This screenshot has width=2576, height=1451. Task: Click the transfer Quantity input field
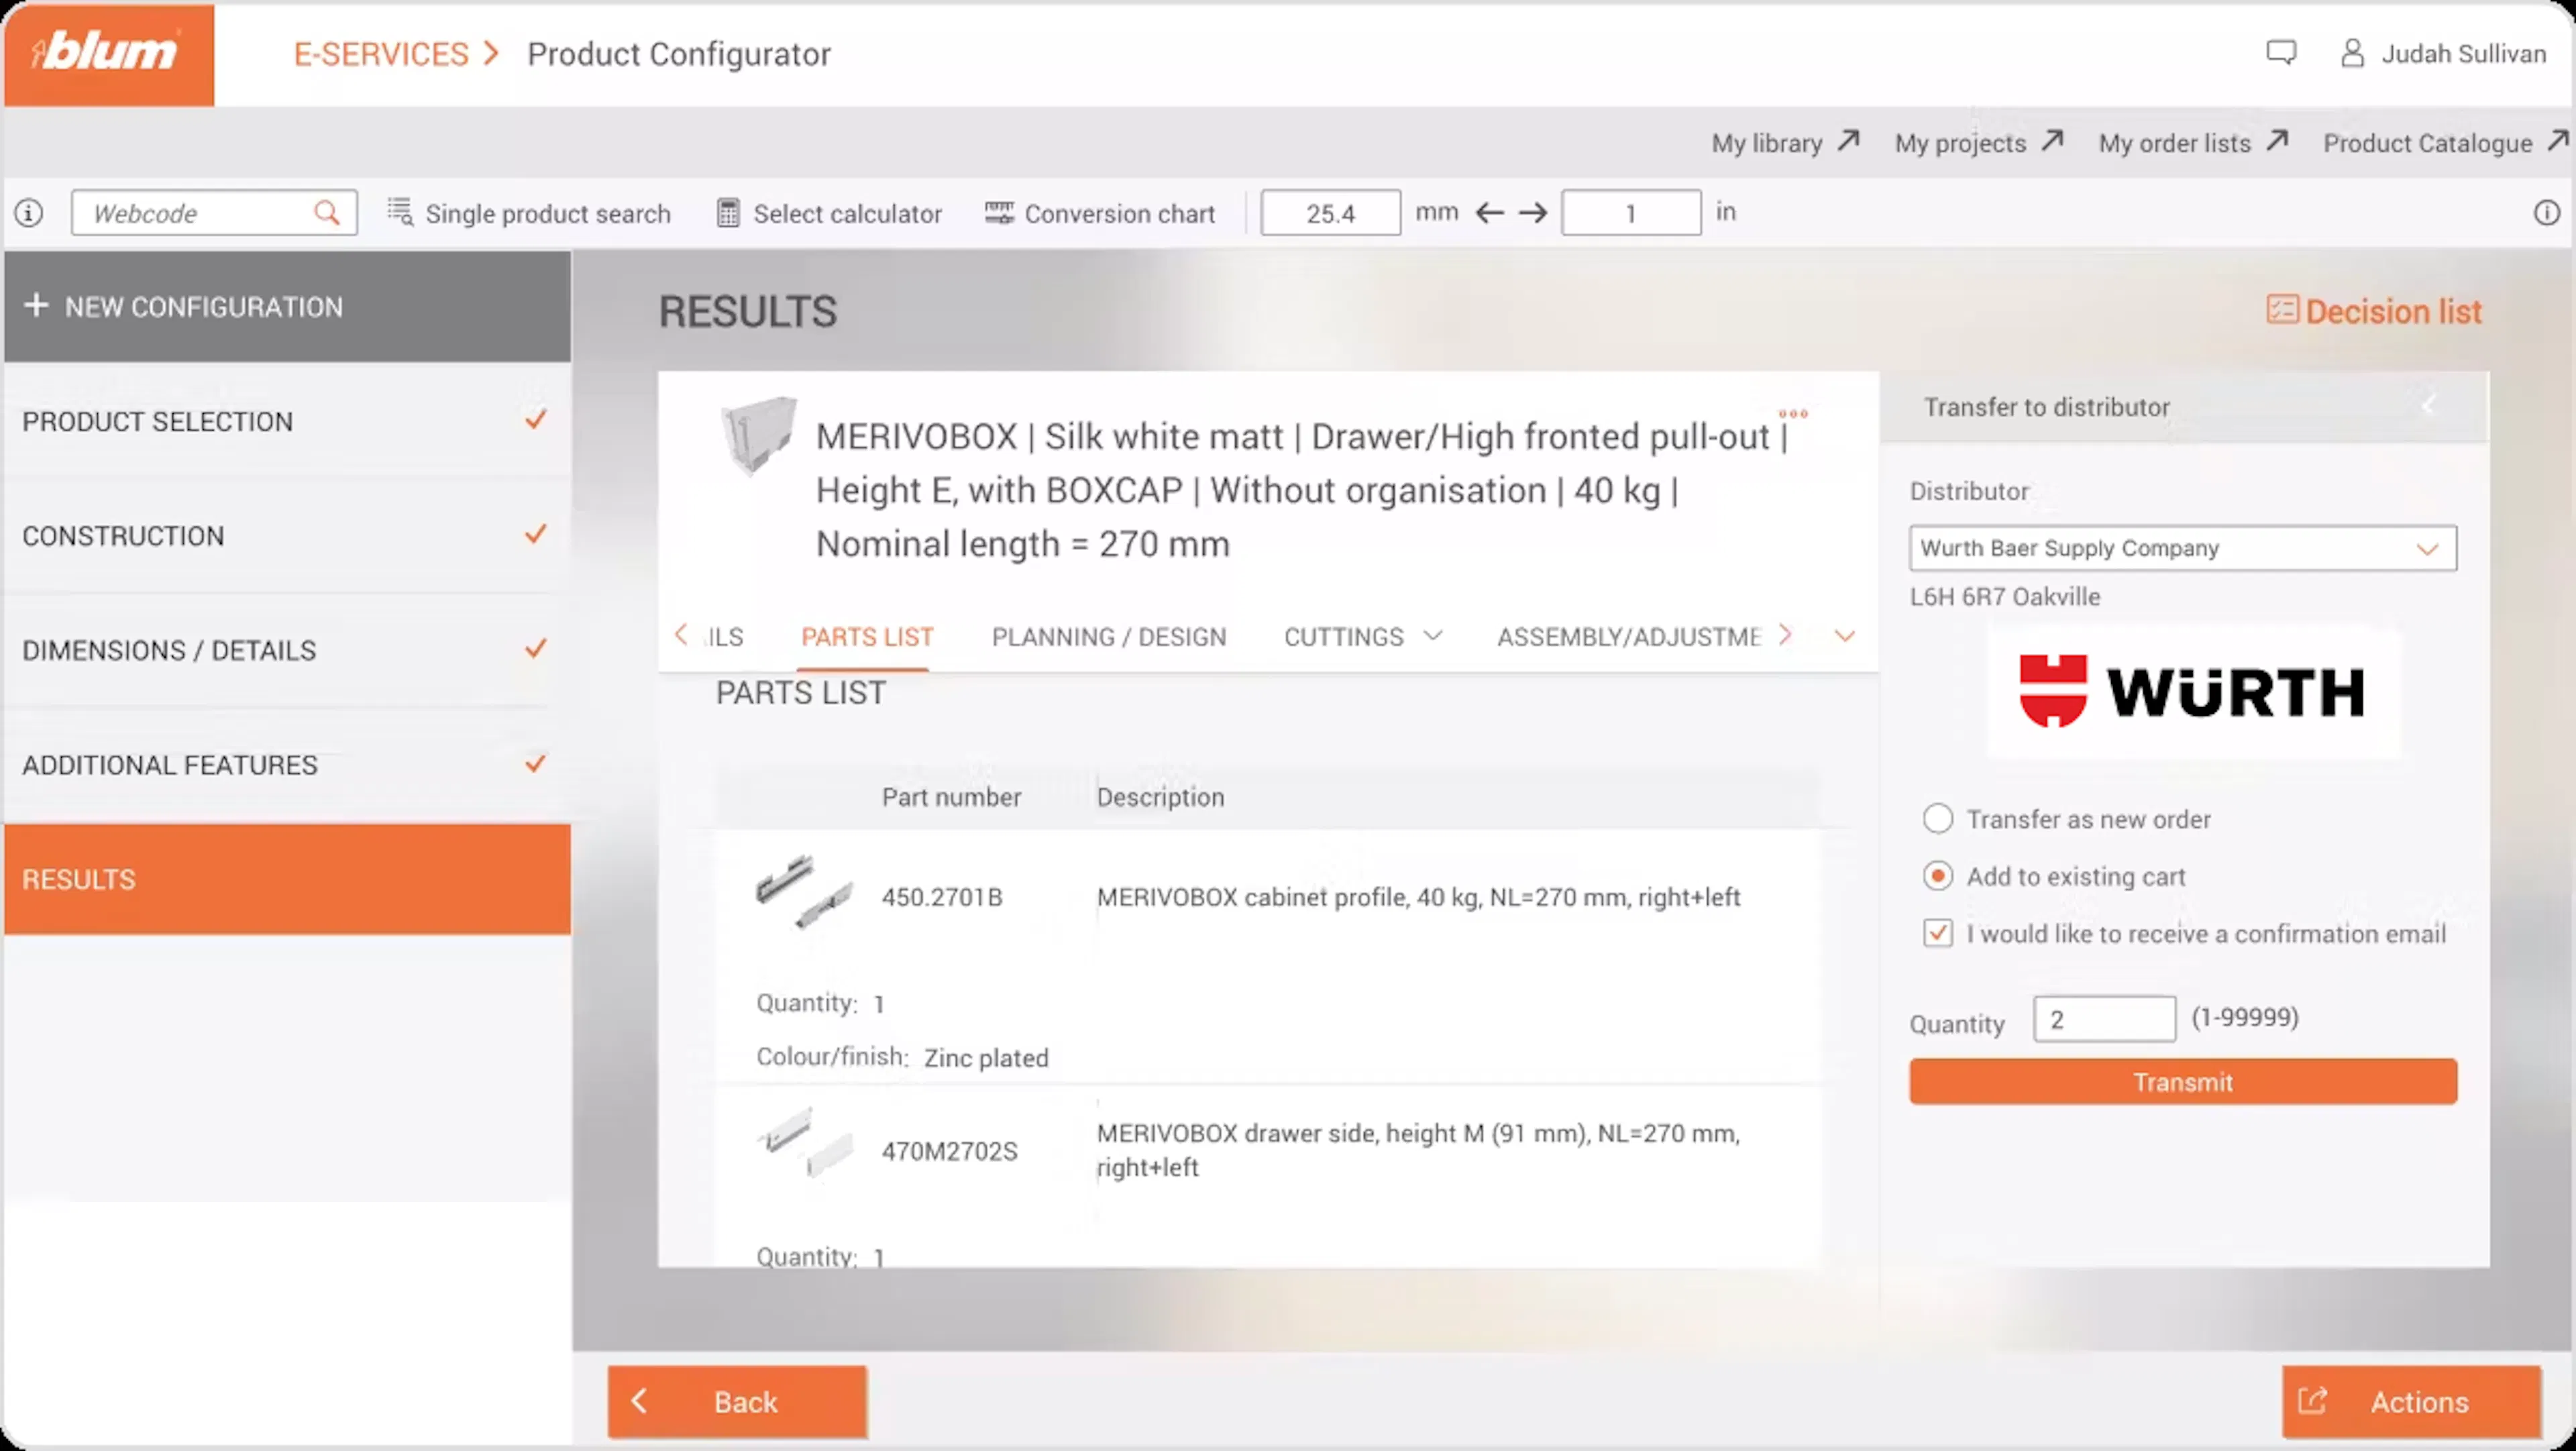[2104, 1019]
